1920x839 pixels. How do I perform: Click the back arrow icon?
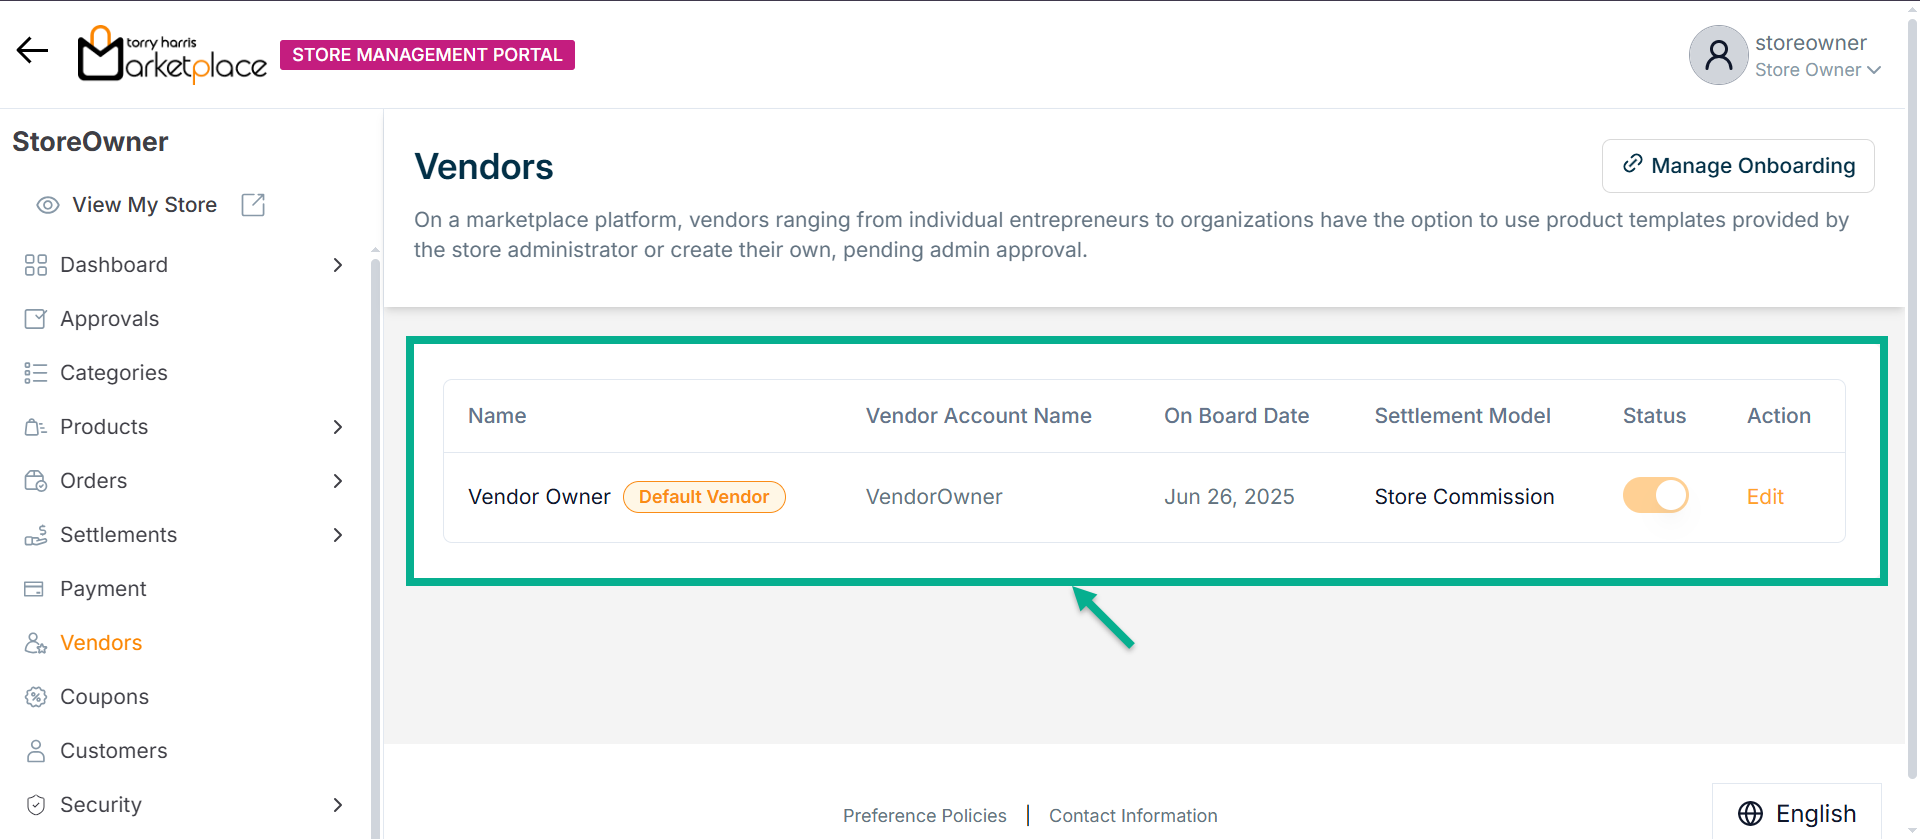[32, 51]
